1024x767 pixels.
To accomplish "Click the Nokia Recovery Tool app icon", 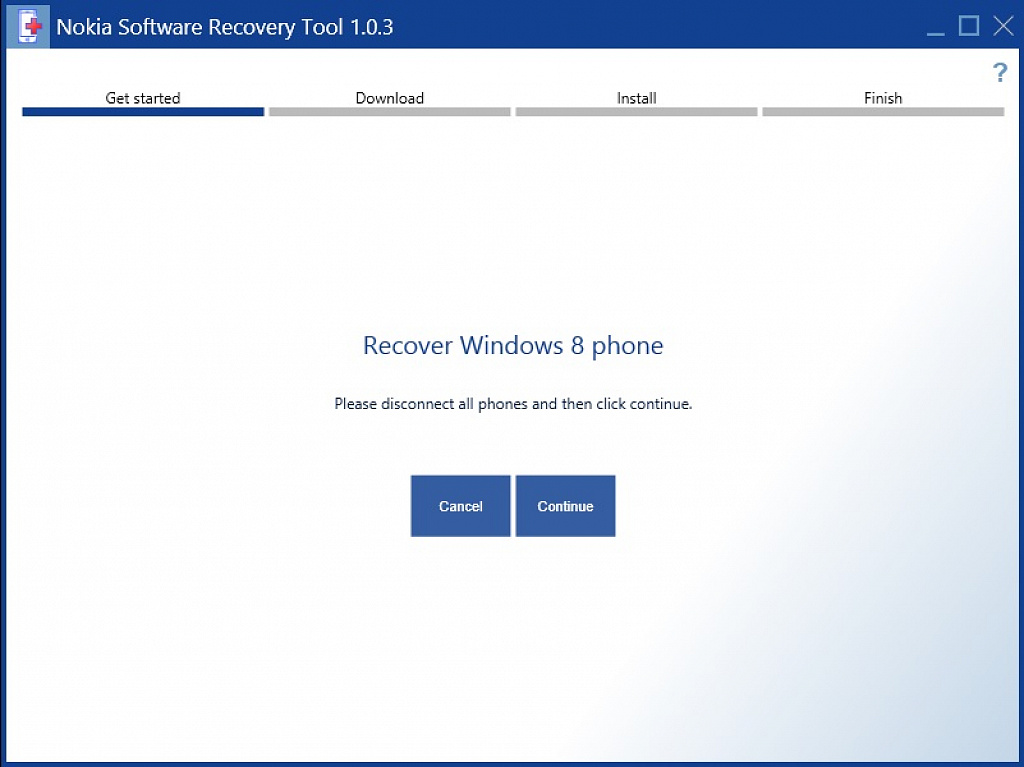I will tap(28, 27).
